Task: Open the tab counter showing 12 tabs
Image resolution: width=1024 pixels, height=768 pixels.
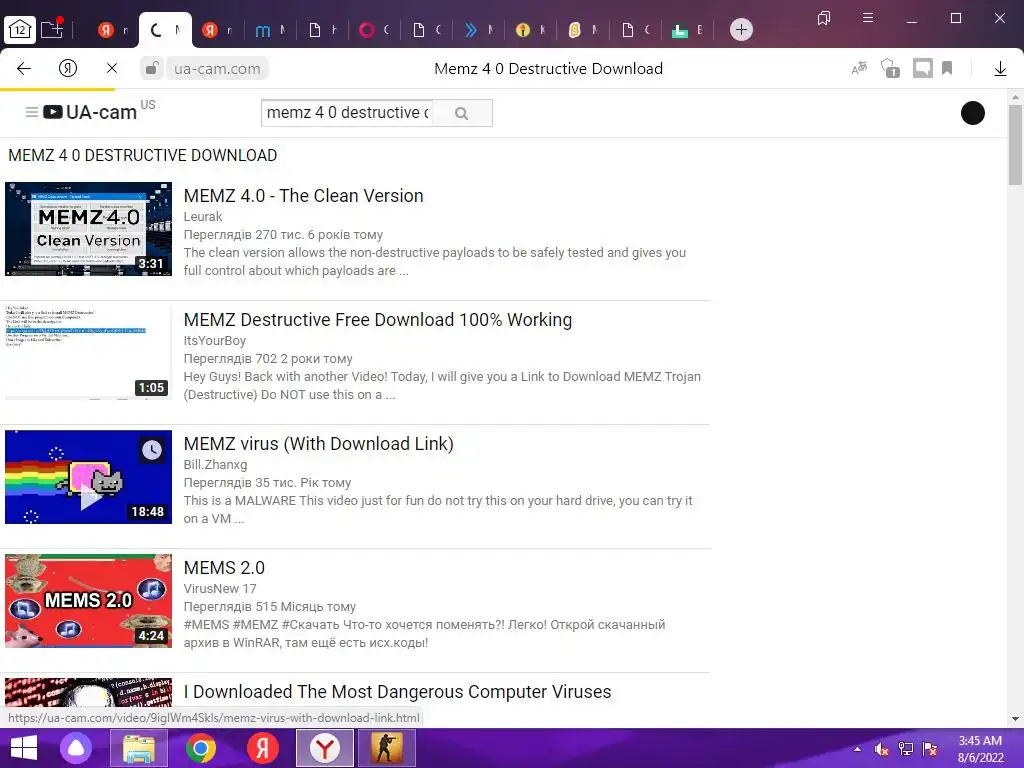Action: point(20,29)
